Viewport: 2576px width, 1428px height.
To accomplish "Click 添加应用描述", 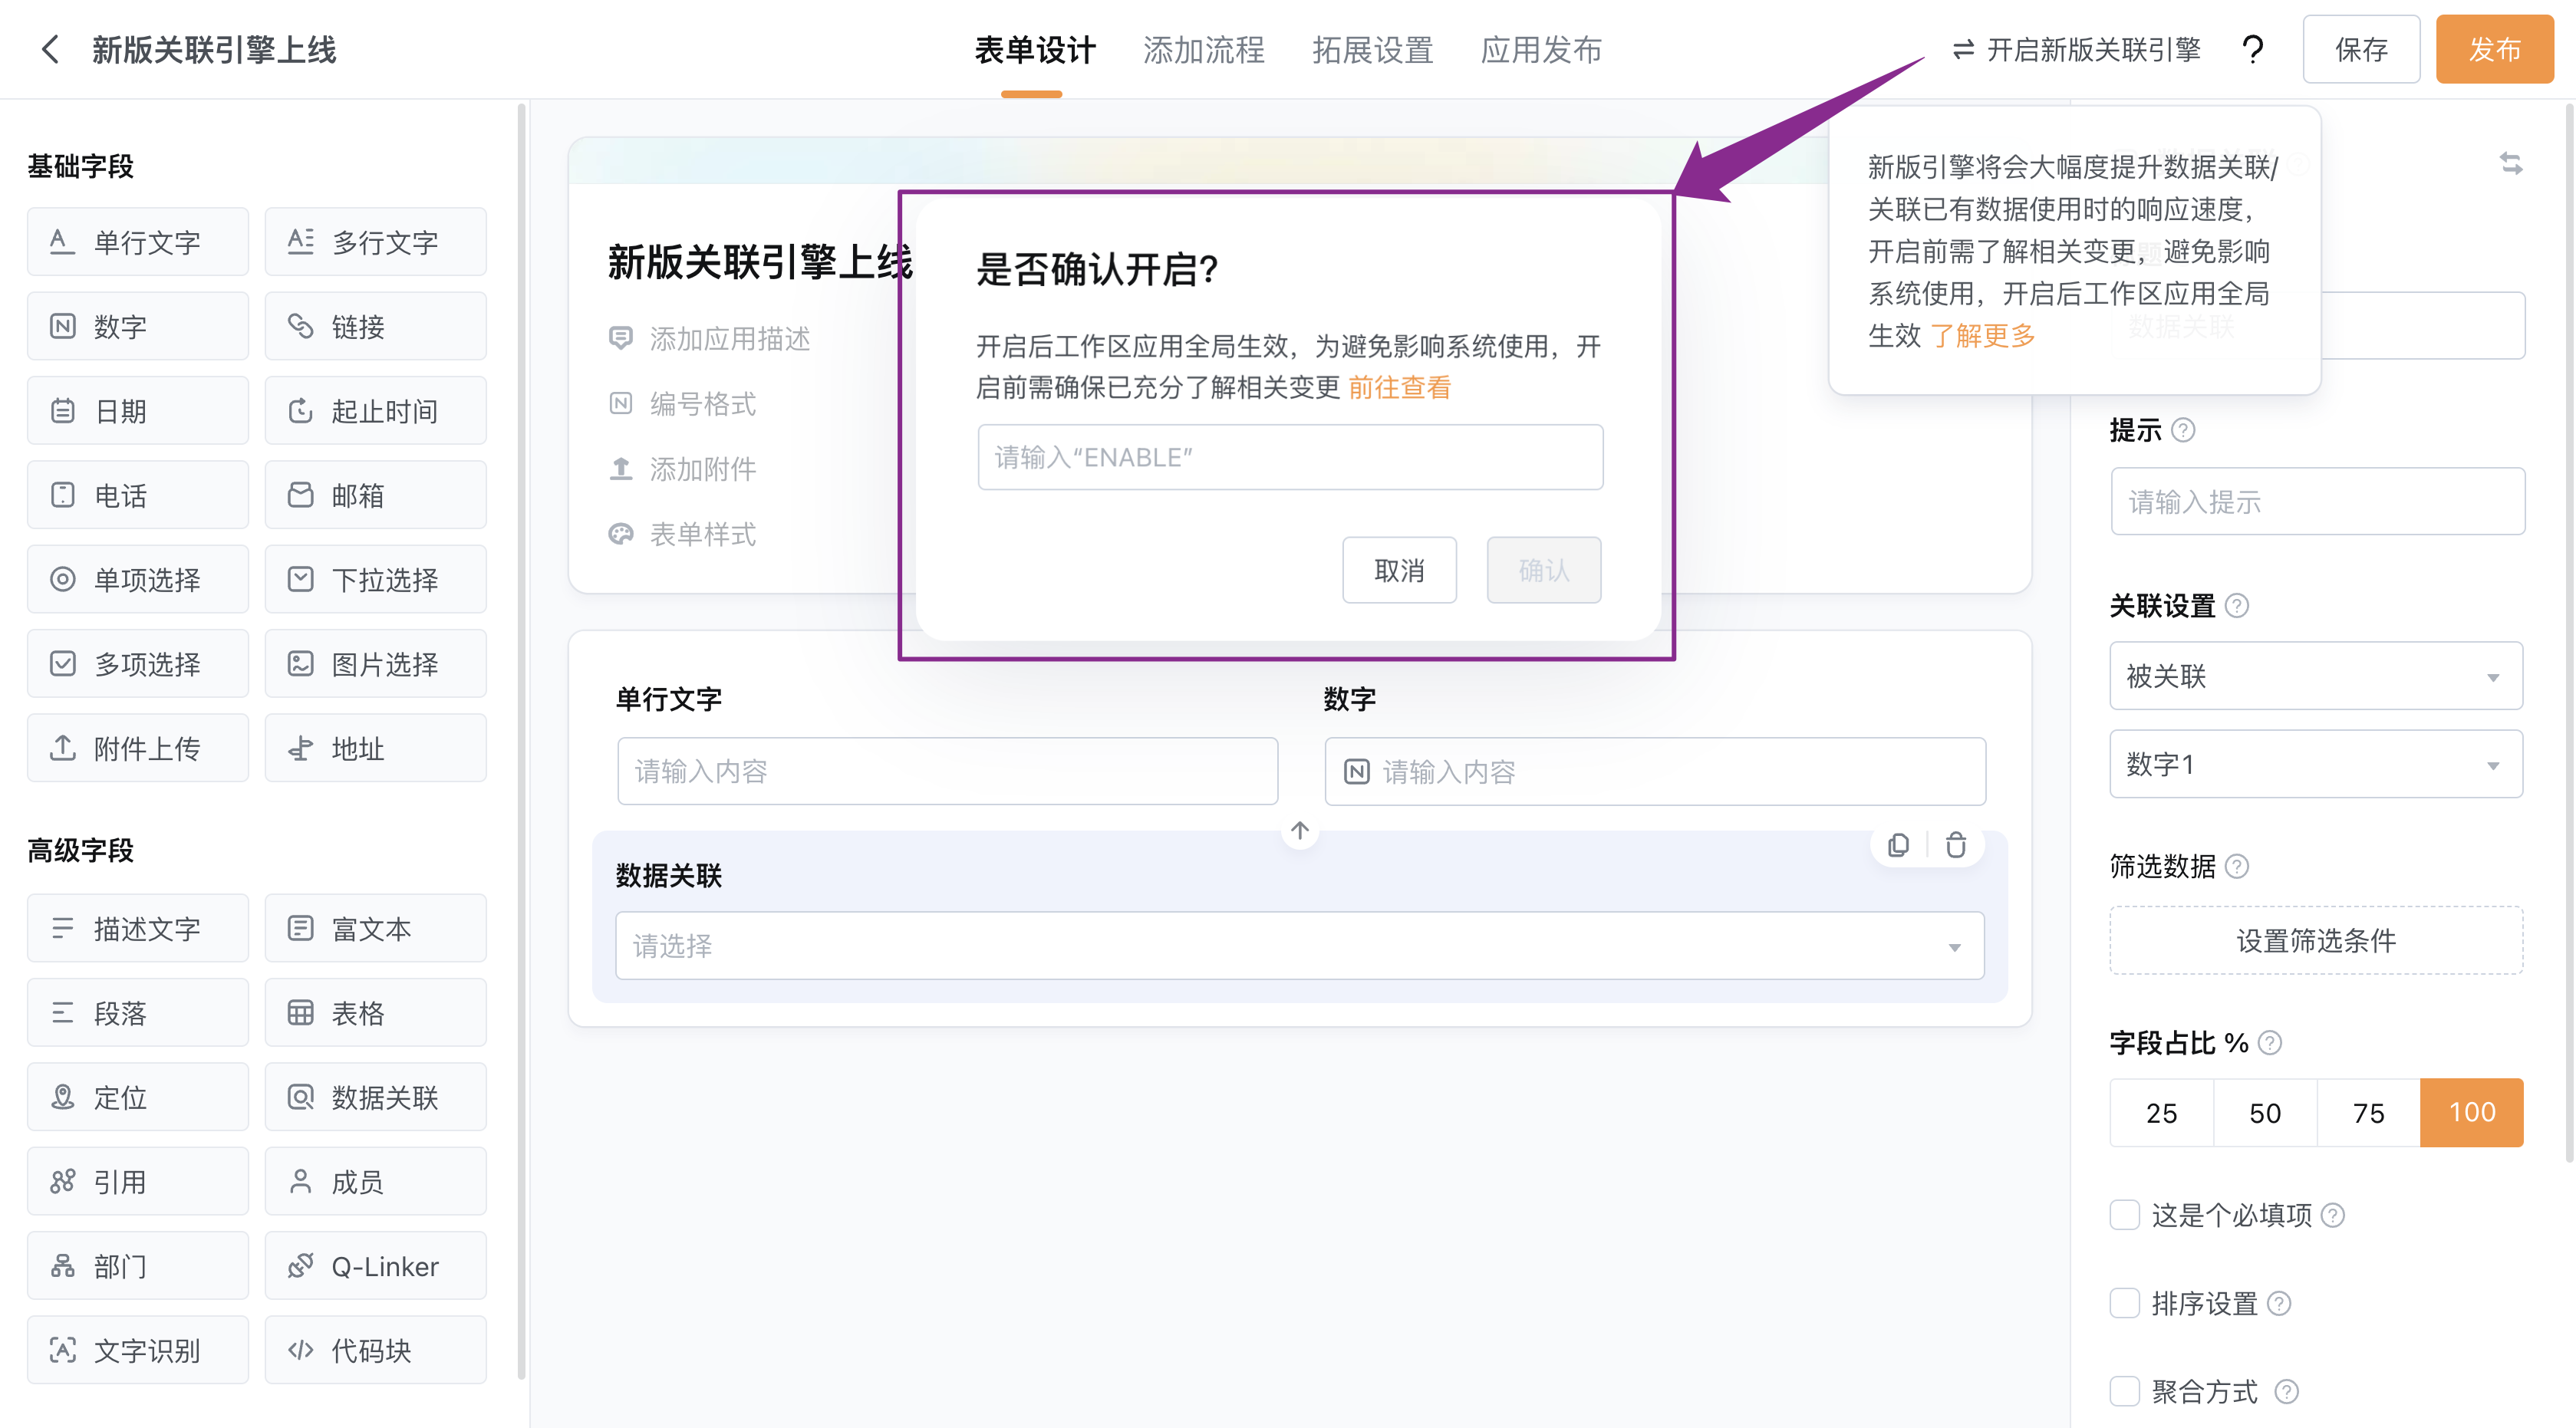I will coord(710,339).
